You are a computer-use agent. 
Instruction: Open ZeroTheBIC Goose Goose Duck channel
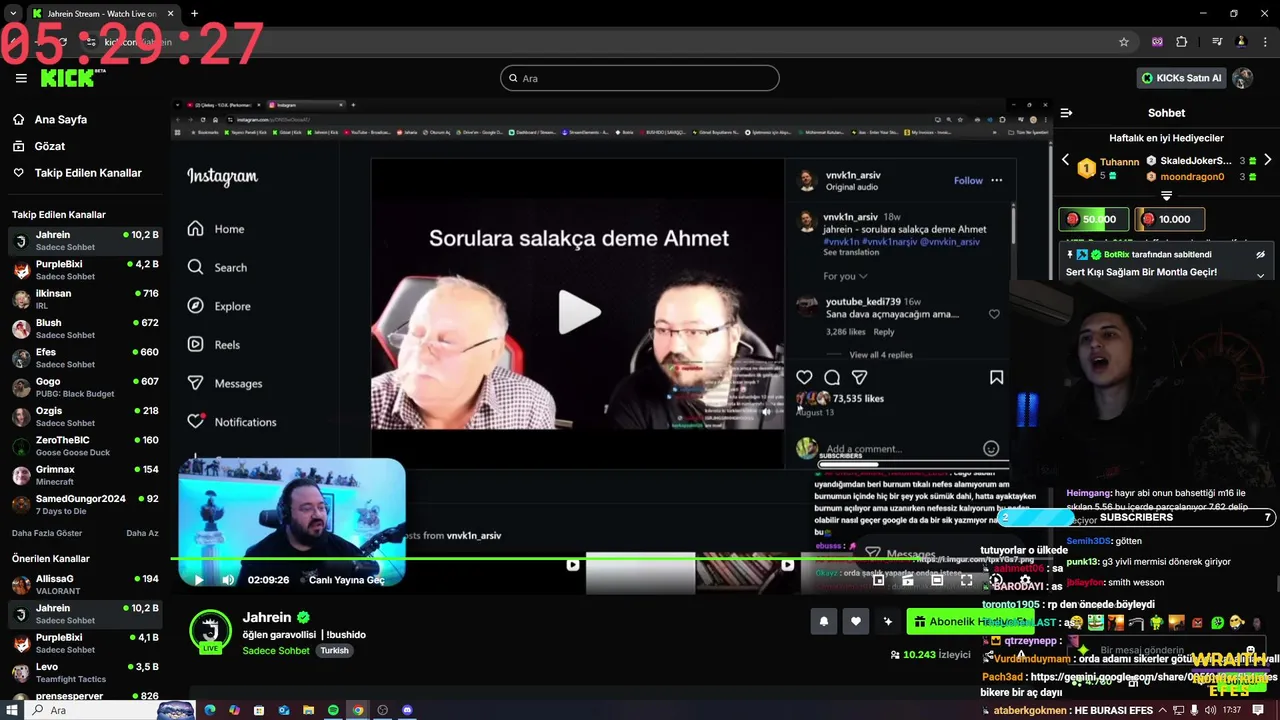pos(85,446)
